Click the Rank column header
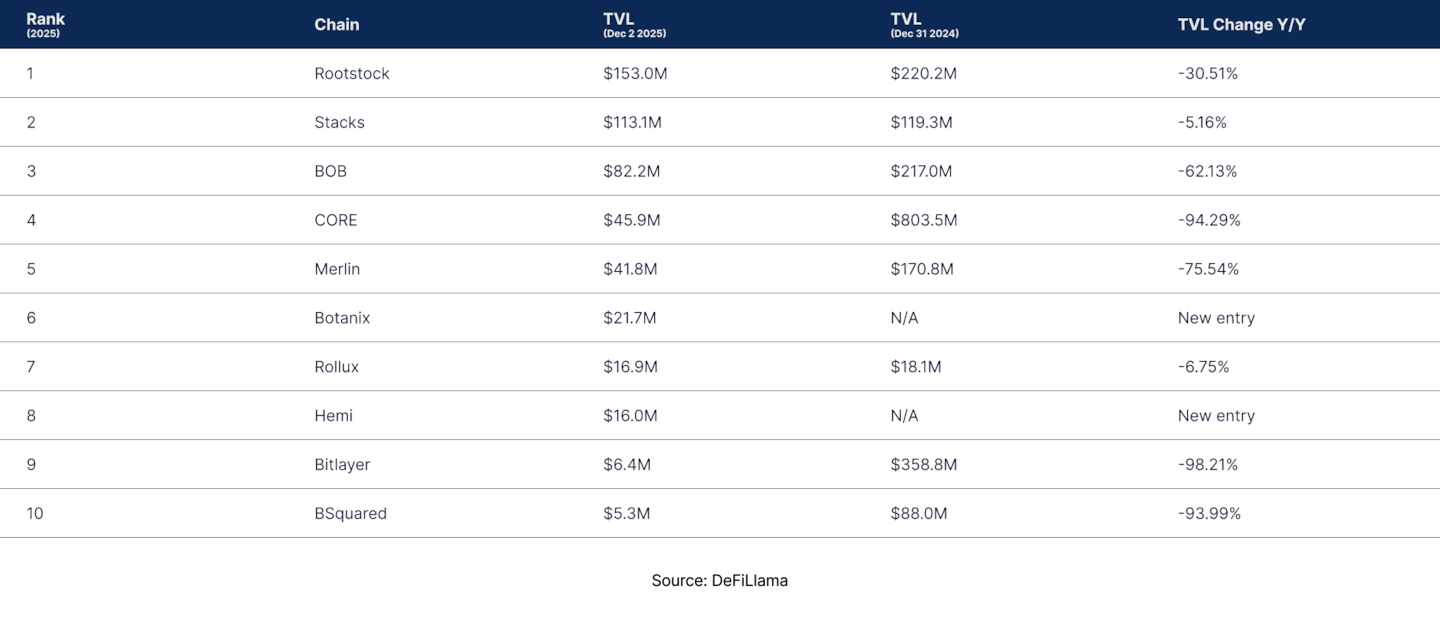 coord(45,24)
